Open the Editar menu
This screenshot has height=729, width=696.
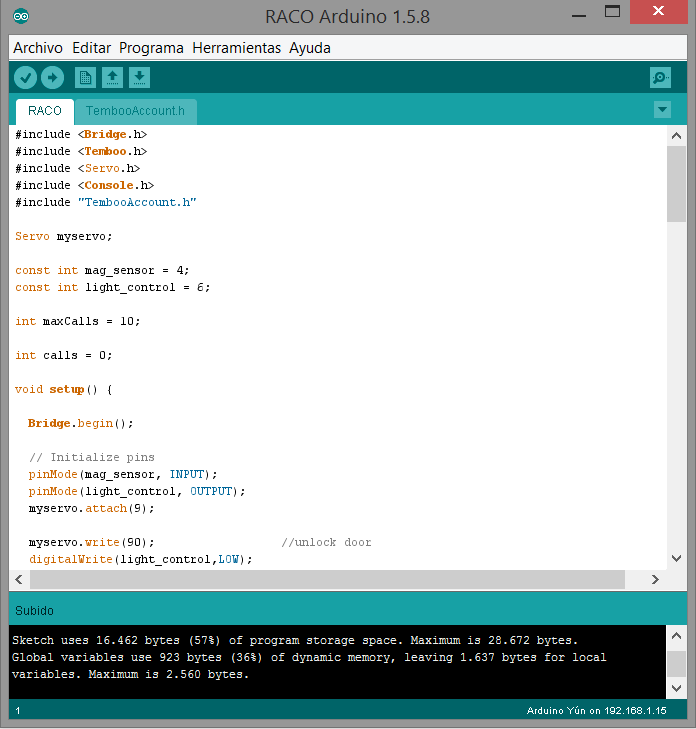coord(92,48)
